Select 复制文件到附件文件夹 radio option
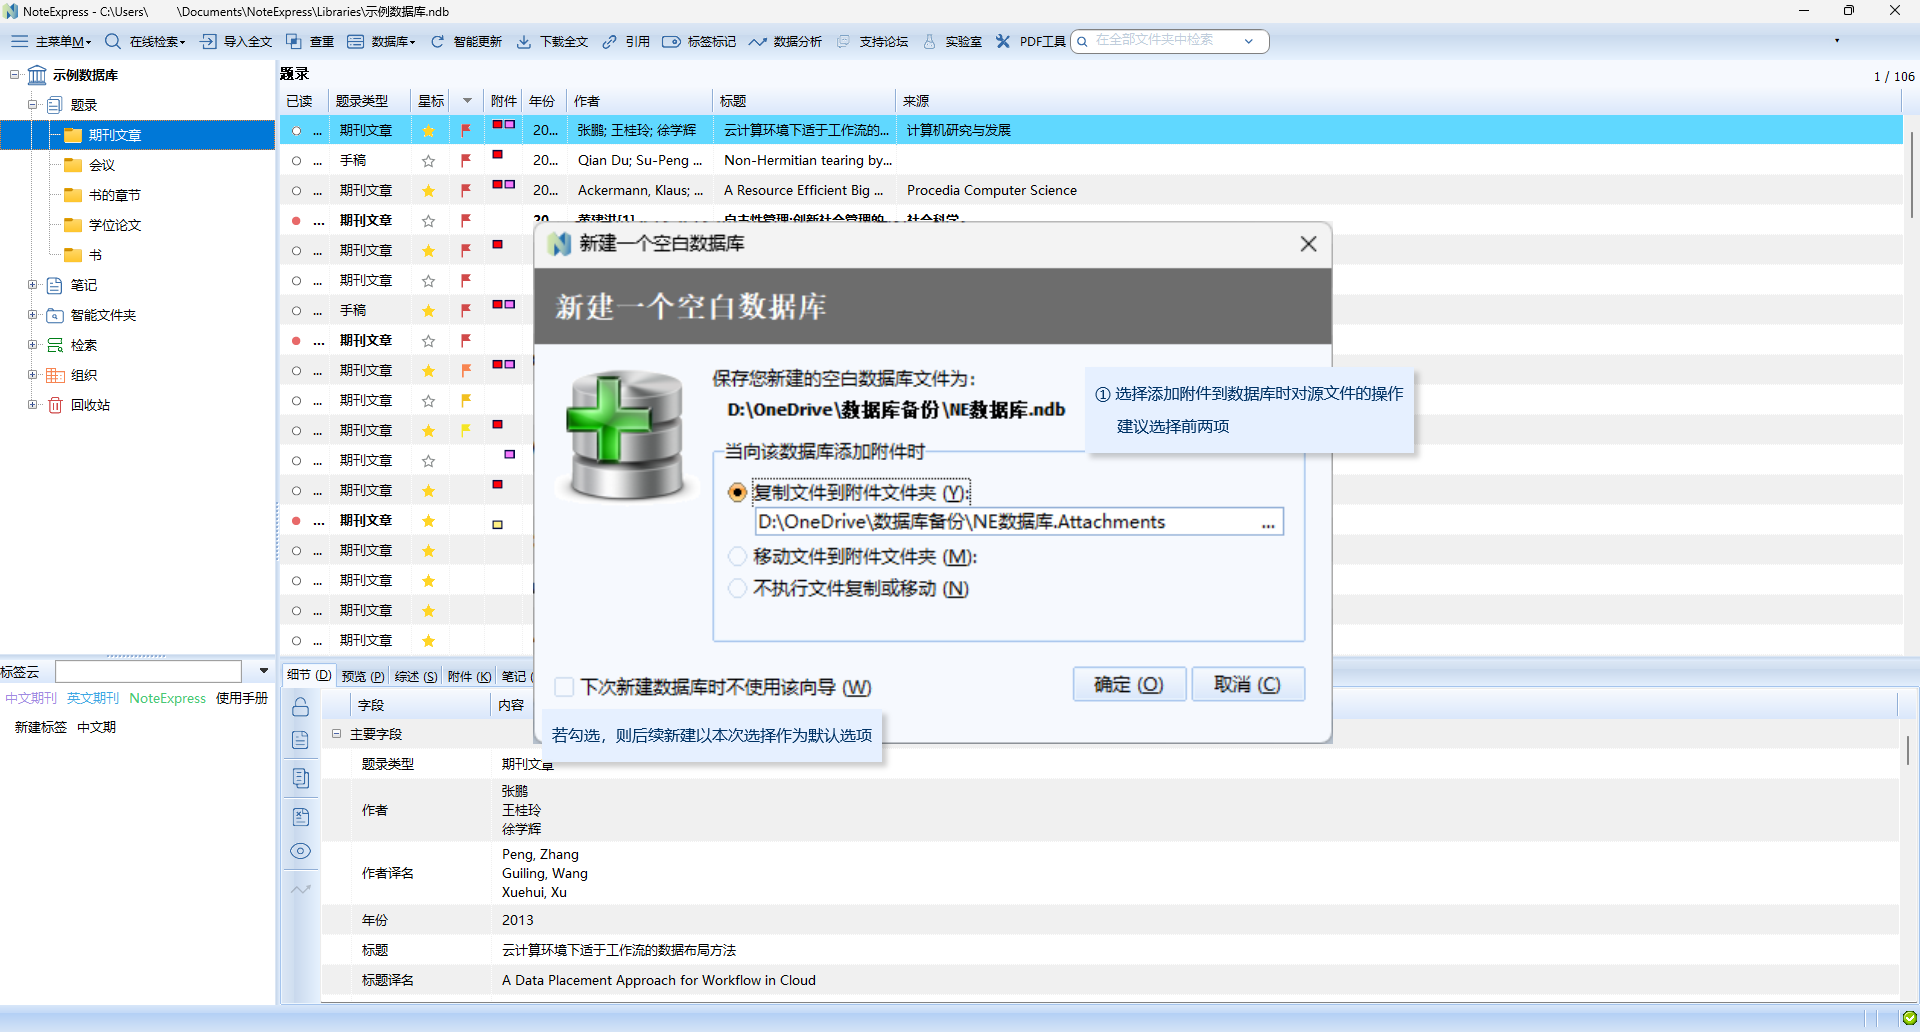 tap(738, 492)
